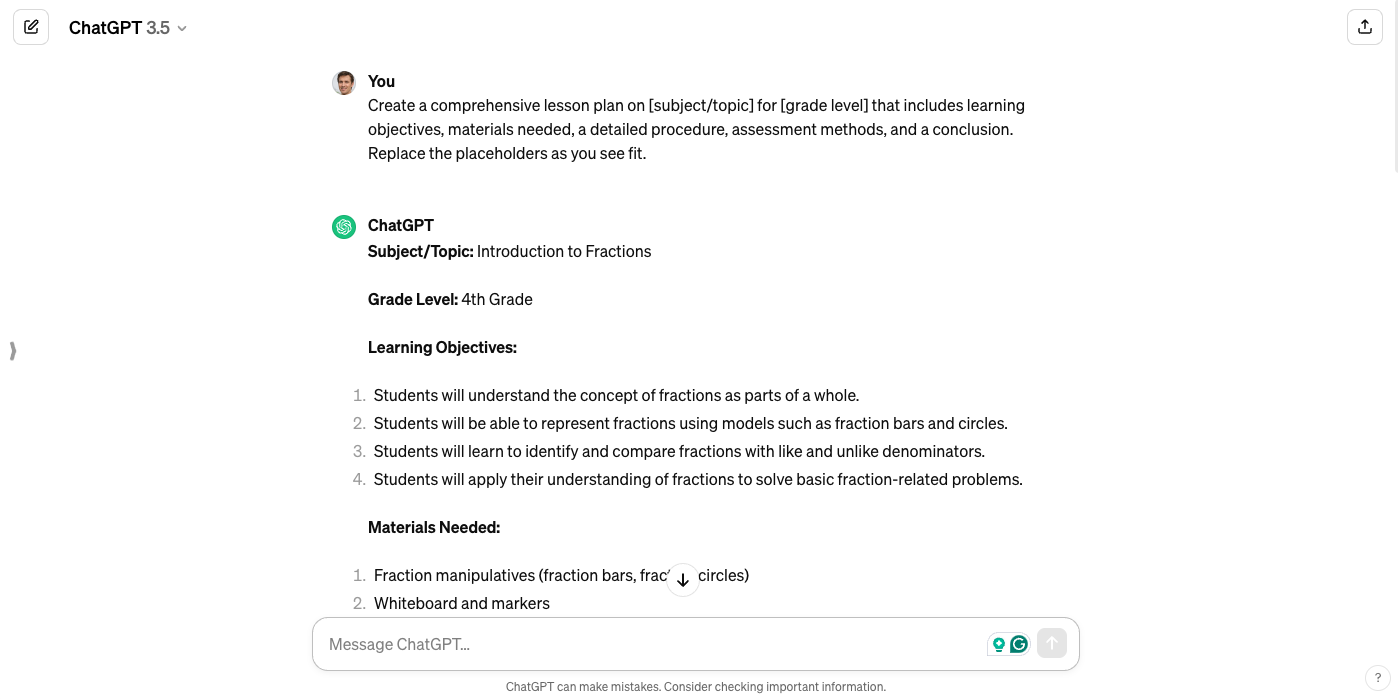Click the lightbulb assistant icon in the input

click(x=999, y=645)
